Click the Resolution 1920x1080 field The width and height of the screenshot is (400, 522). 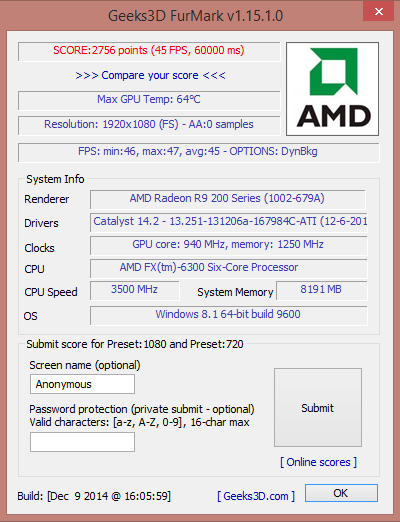click(149, 125)
